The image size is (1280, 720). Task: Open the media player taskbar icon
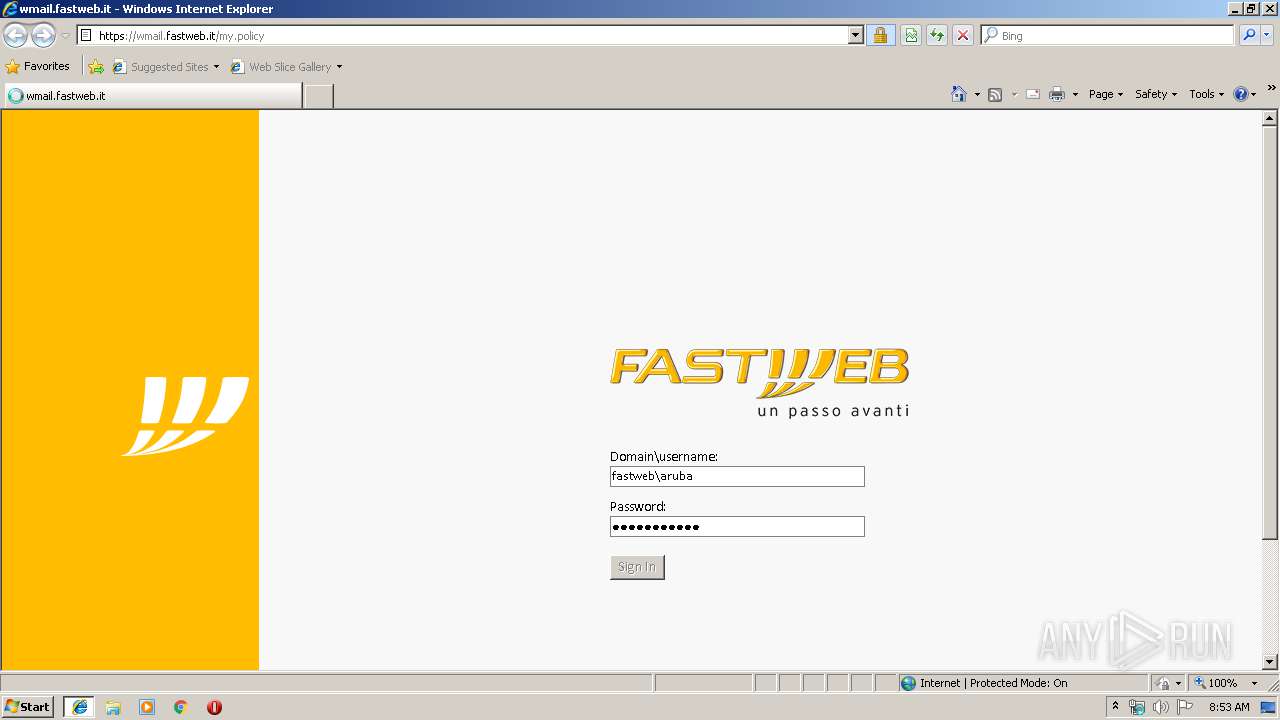tap(147, 707)
